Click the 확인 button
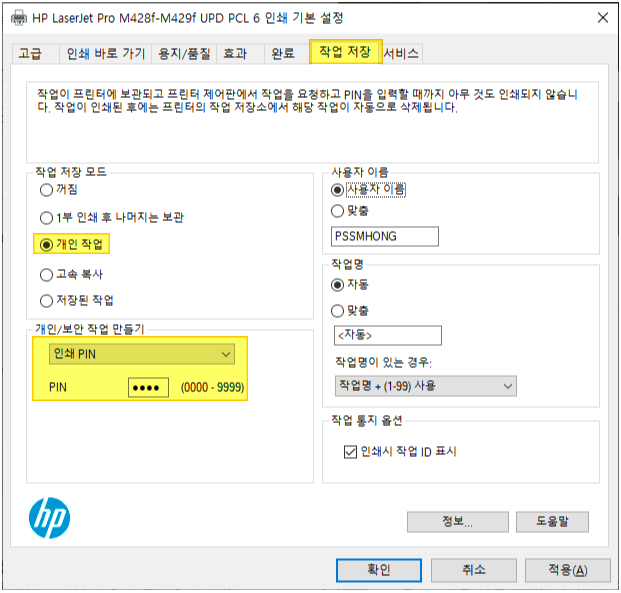 click(379, 570)
